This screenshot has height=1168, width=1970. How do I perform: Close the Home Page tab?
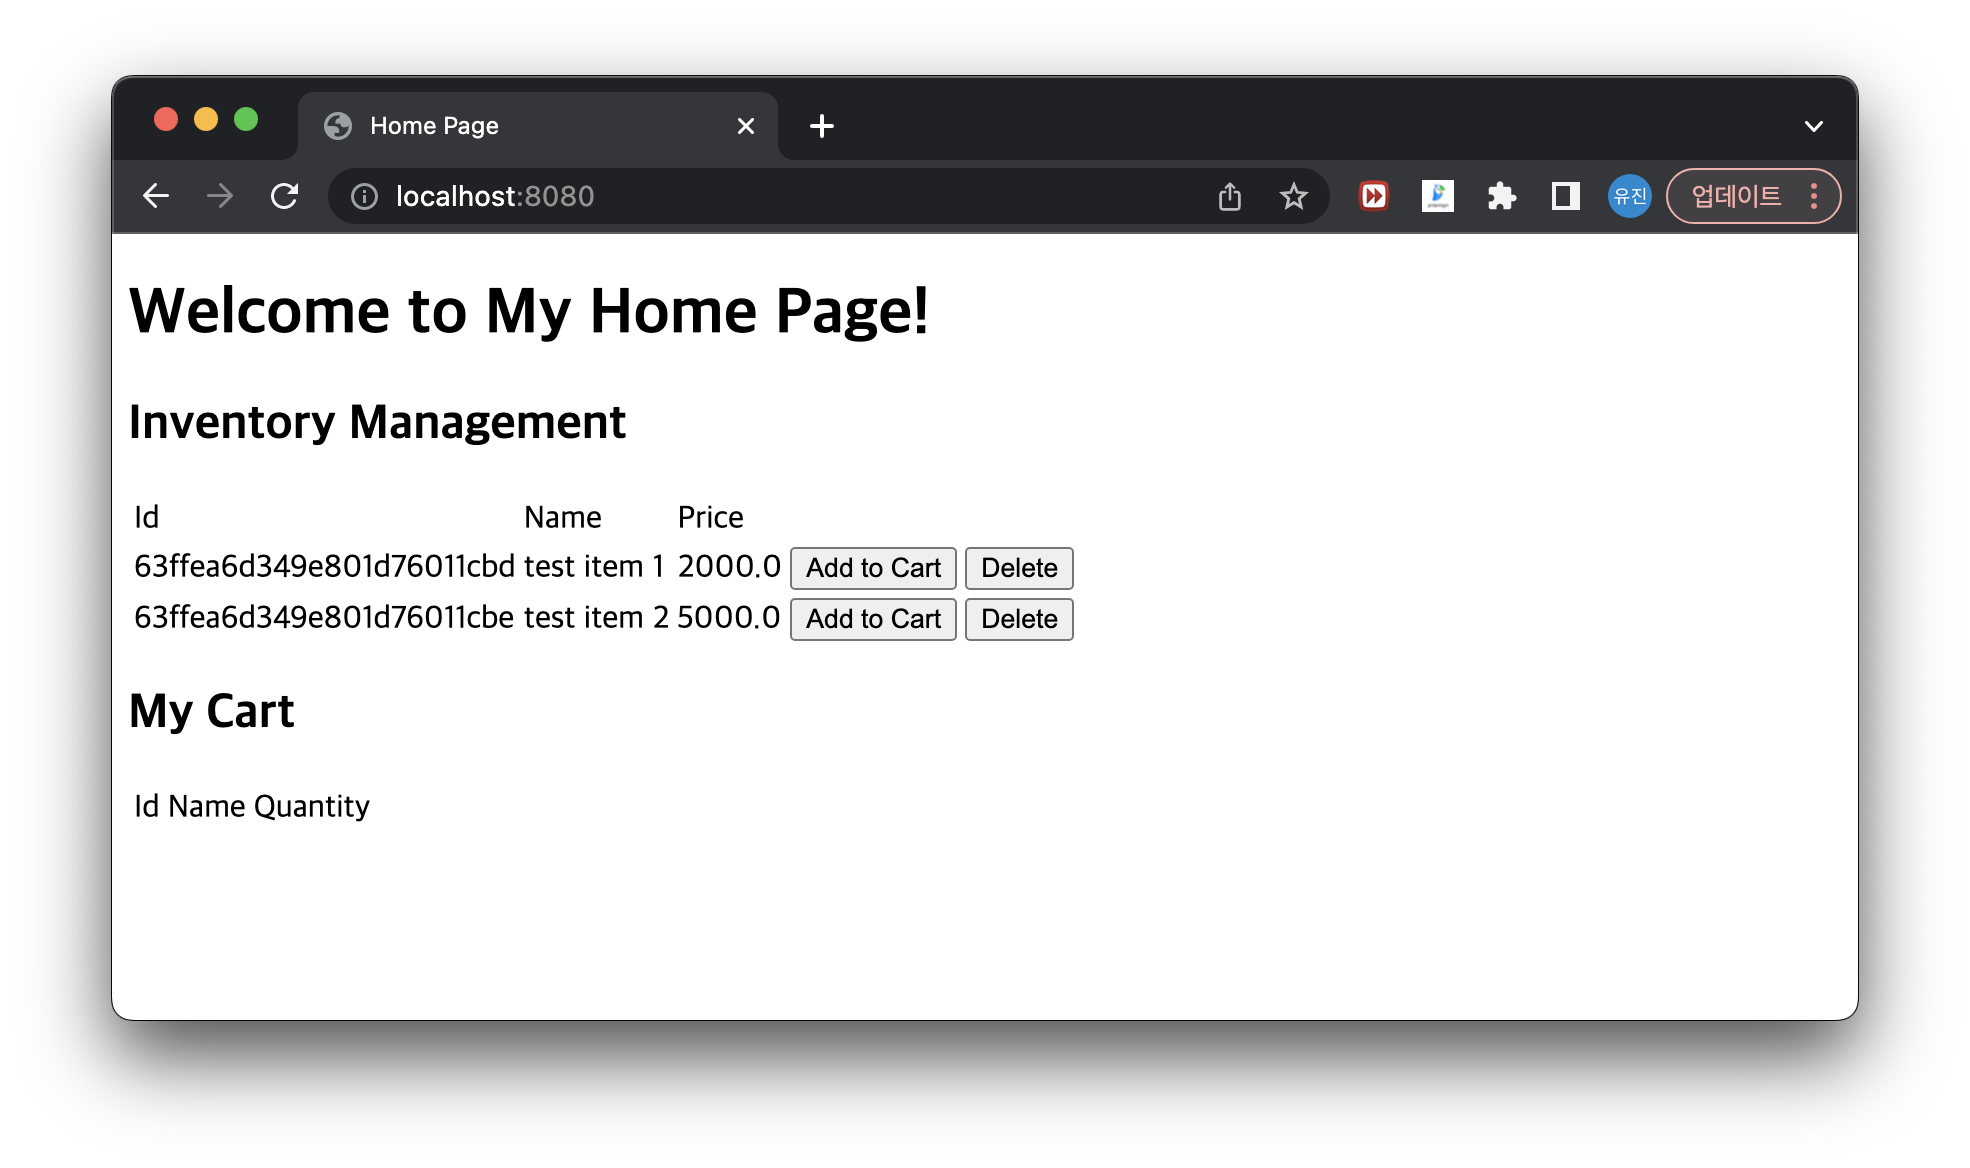[x=746, y=126]
